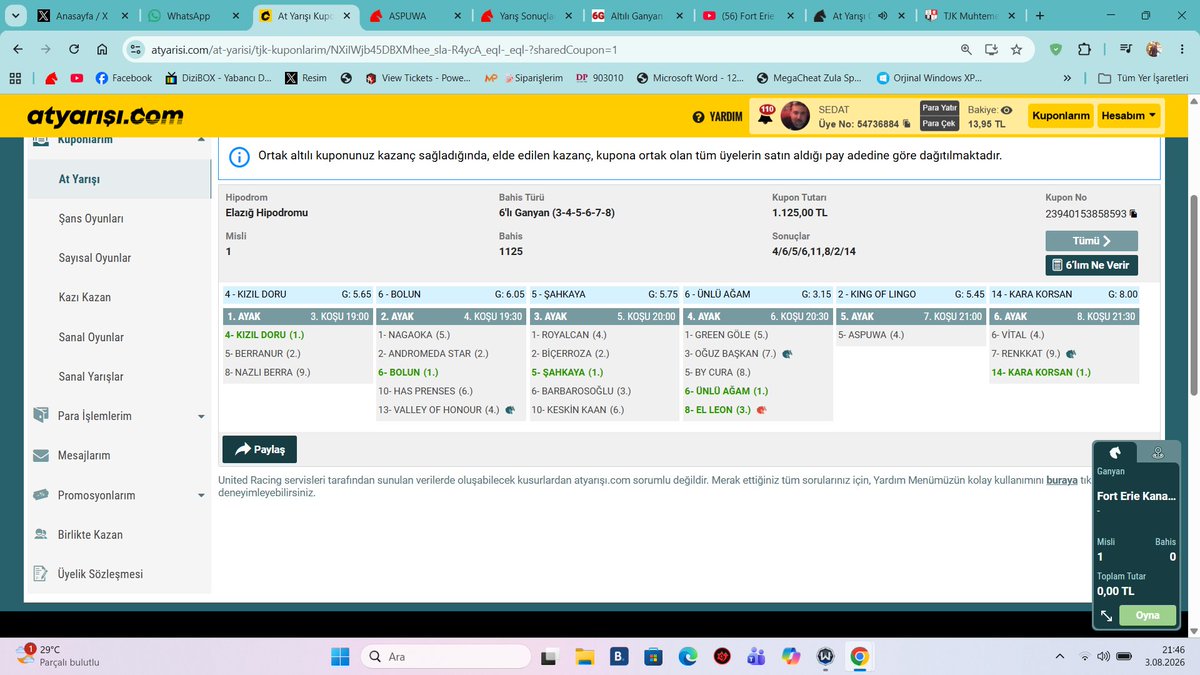Open the YARDIM help icon
Viewport: 1200px width, 675px height.
click(698, 117)
